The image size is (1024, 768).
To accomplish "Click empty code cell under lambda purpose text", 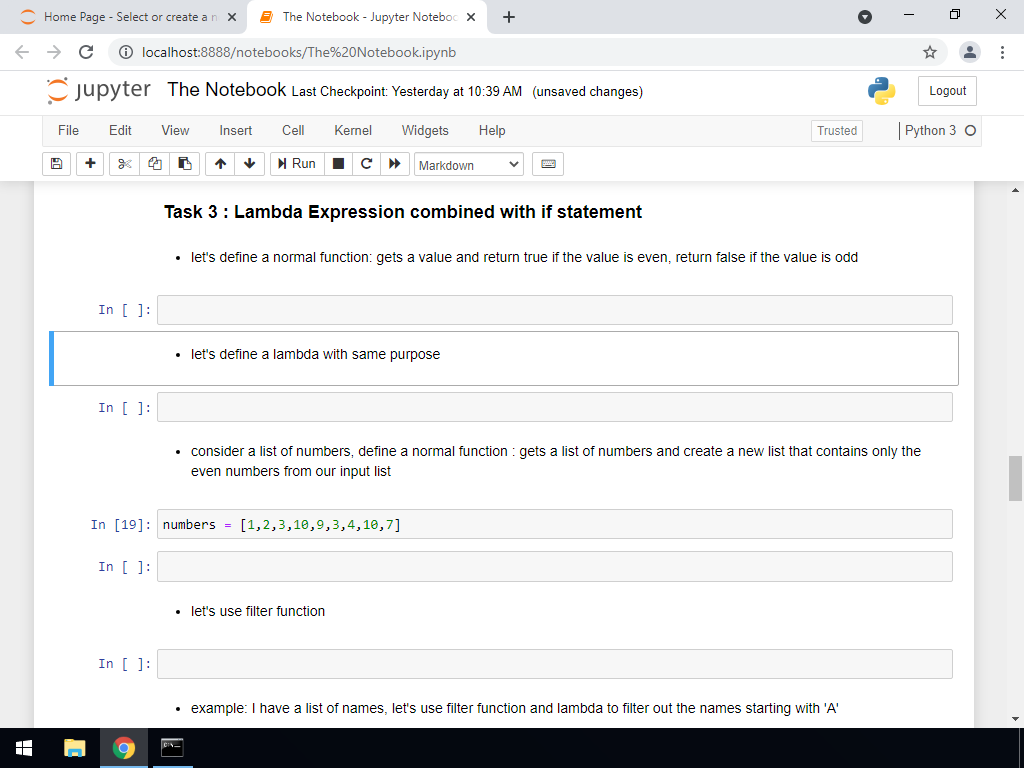I will (554, 407).
